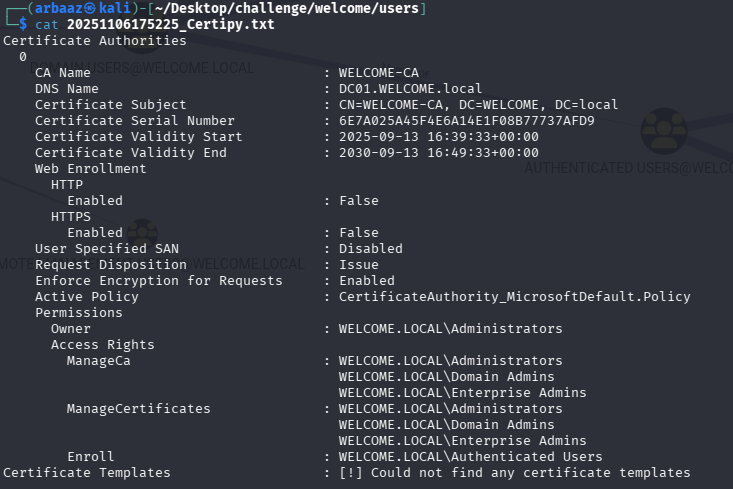This screenshot has width=733, height=489.
Task: Click the Certificate Validity Start date
Action: tap(438, 137)
